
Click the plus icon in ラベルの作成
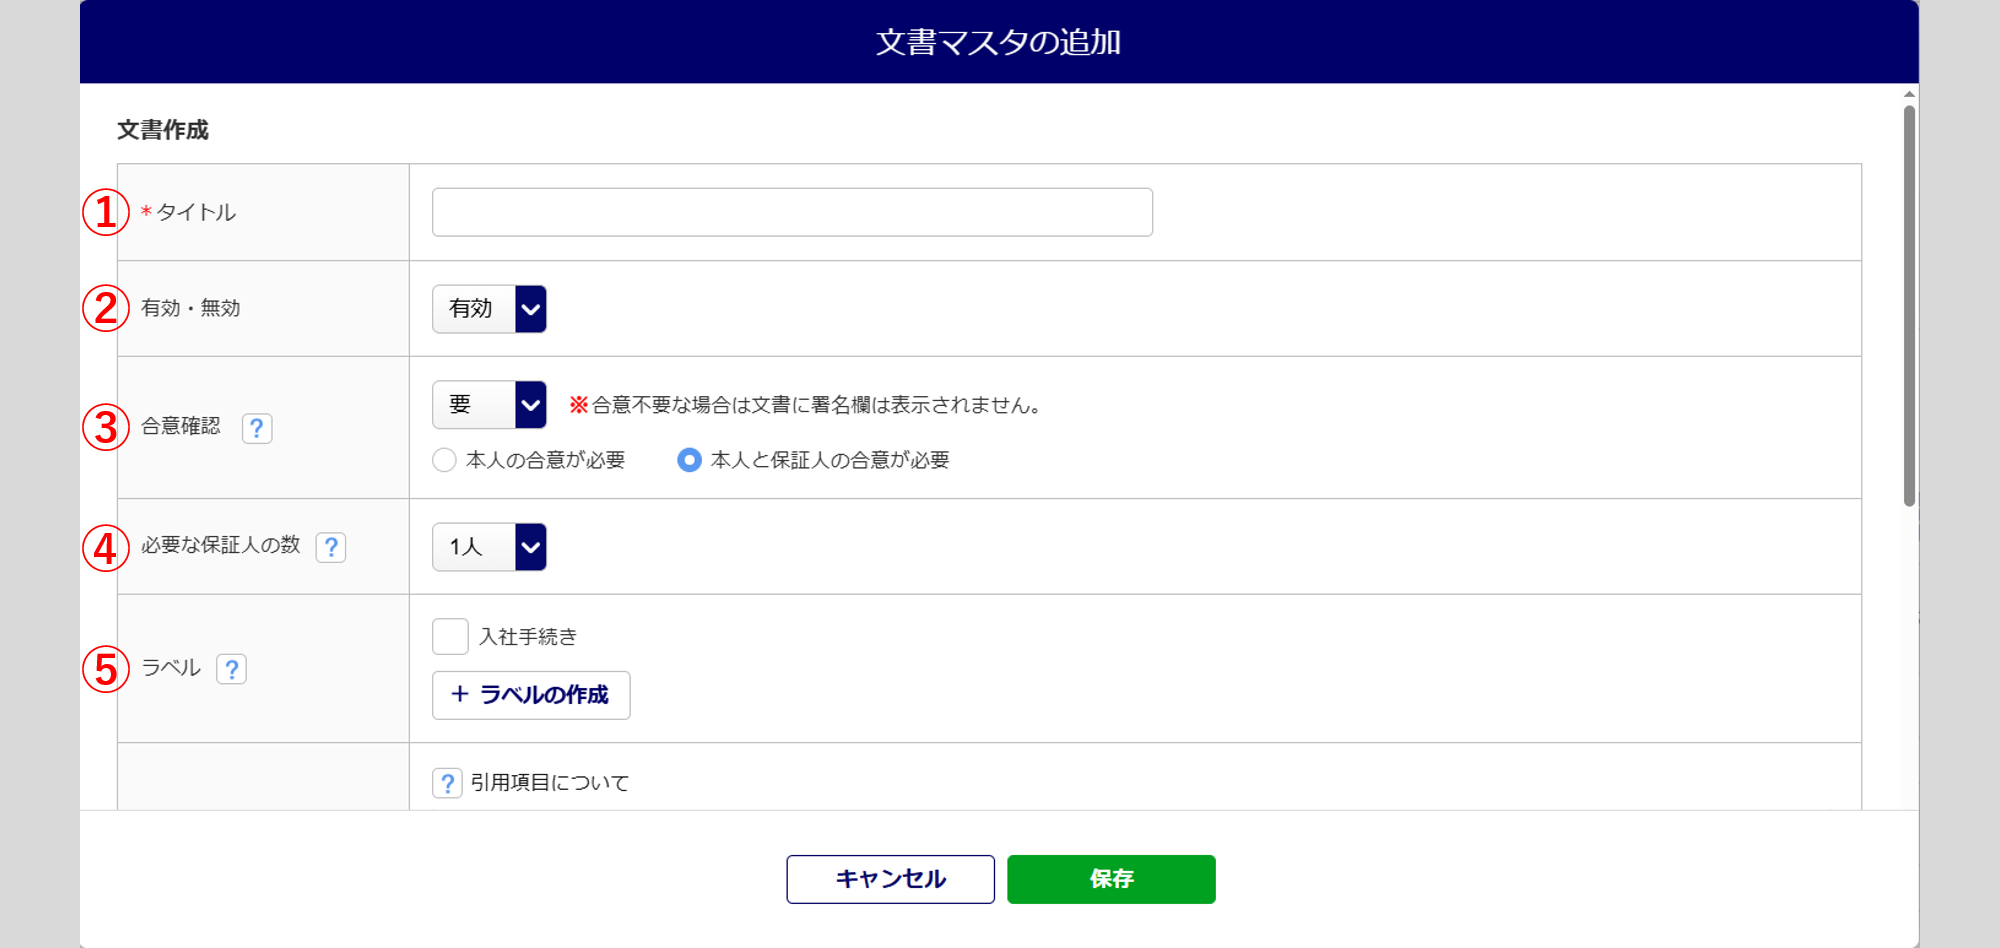[460, 694]
